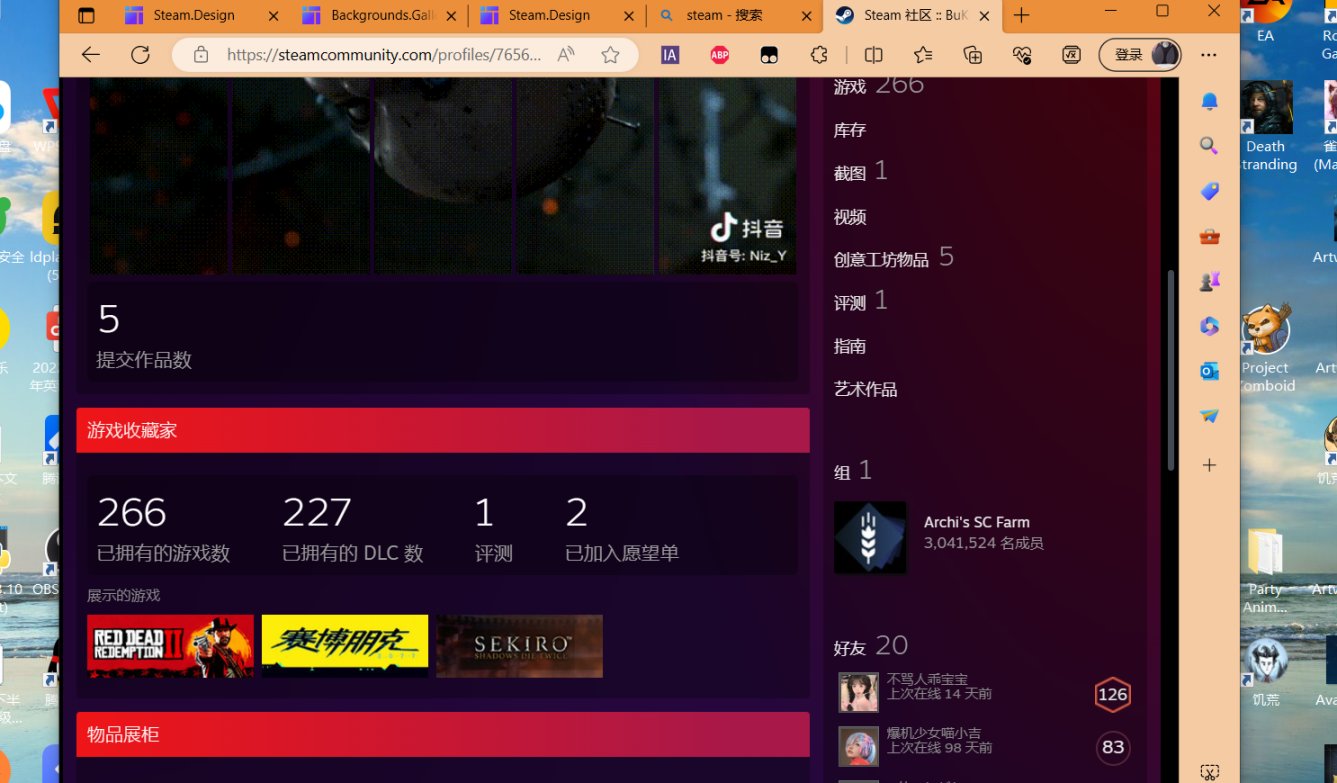
Task: Open the 艺术作品 artwork link
Action: click(866, 389)
